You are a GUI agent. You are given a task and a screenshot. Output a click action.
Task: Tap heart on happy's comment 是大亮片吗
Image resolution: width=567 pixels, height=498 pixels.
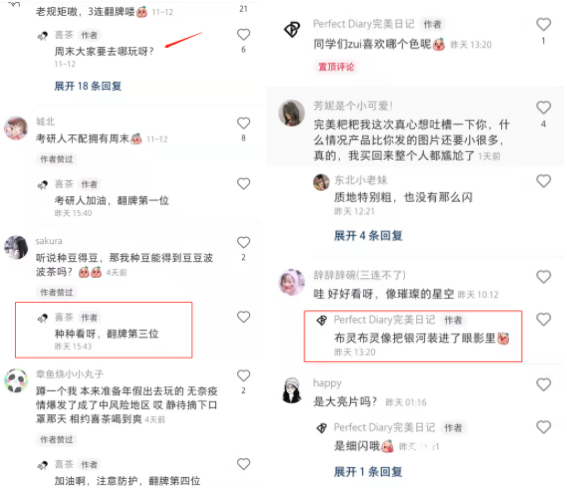[x=543, y=384]
